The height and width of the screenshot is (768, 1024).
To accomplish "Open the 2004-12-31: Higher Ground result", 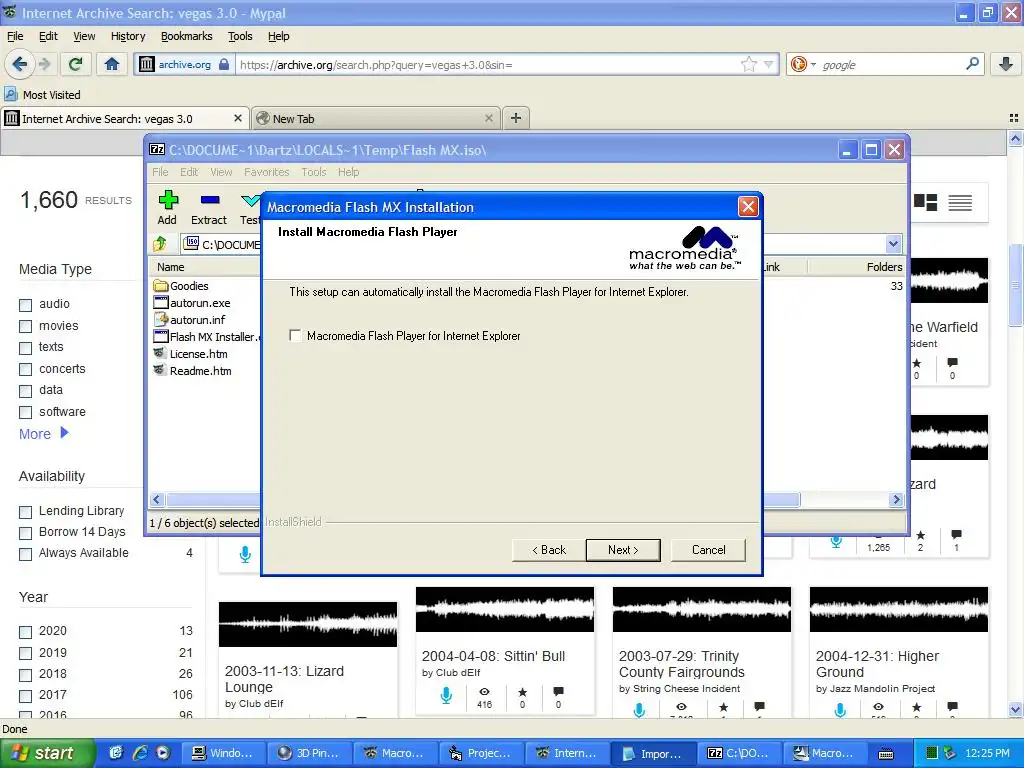I will tap(877, 664).
